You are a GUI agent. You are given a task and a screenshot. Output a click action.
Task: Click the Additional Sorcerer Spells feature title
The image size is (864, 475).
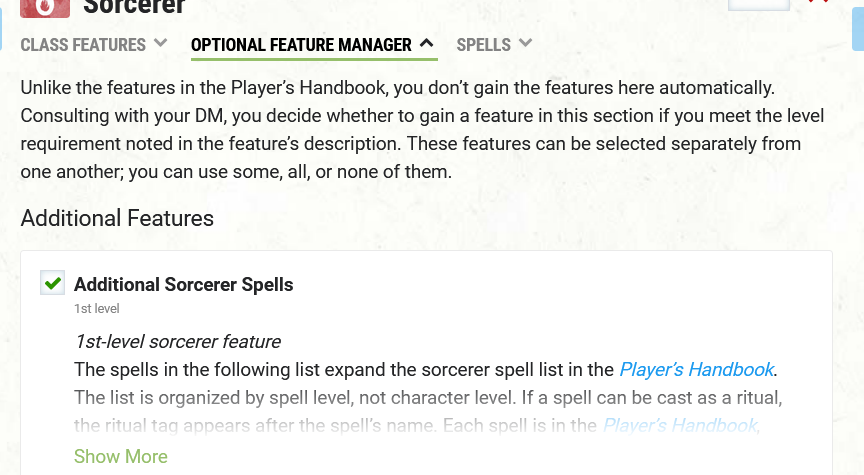point(183,284)
